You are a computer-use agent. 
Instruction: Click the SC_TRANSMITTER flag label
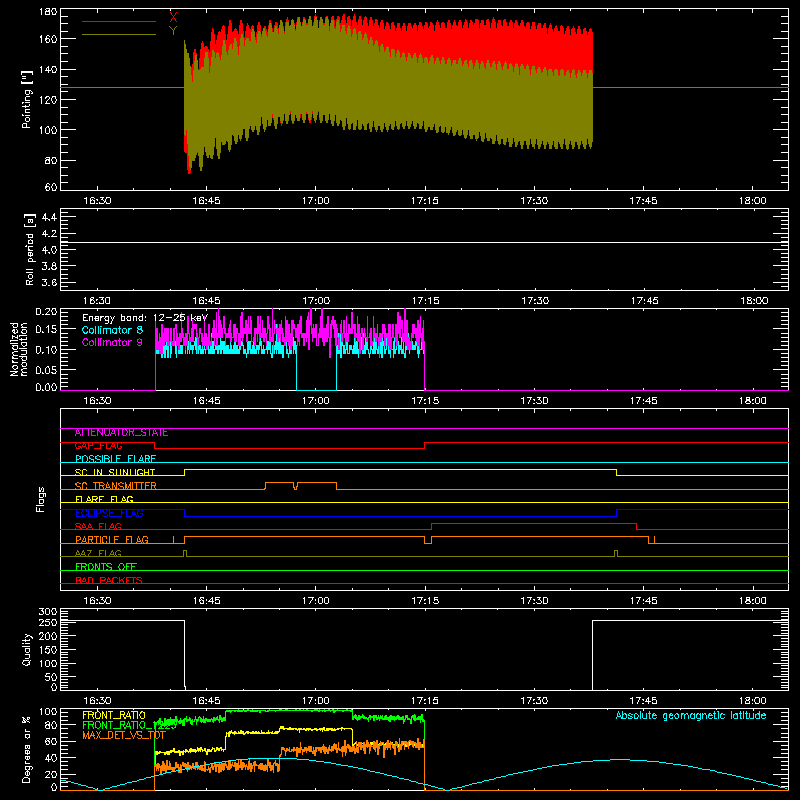[x=116, y=486]
